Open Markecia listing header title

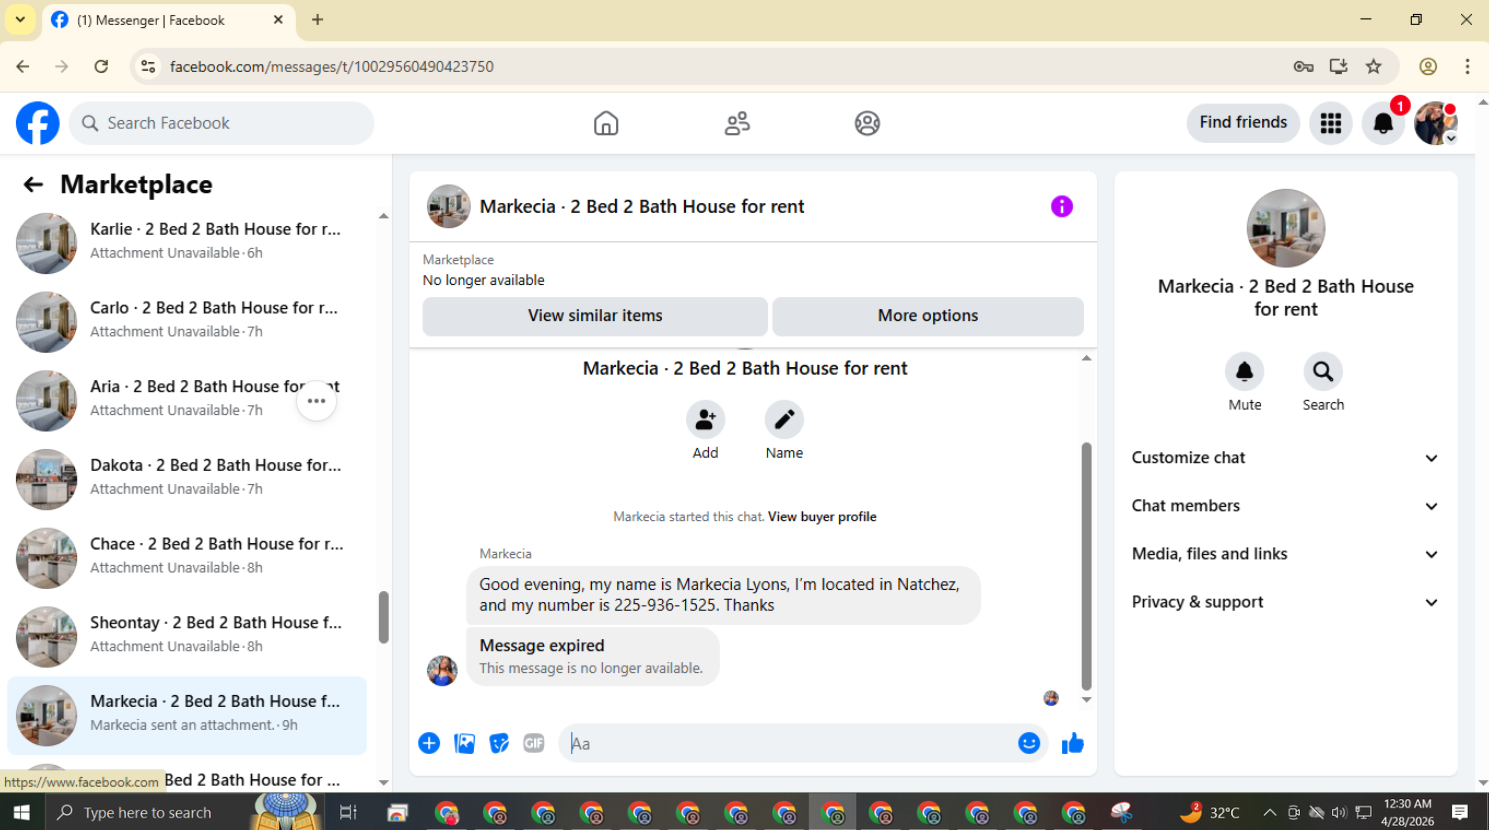[x=642, y=207]
